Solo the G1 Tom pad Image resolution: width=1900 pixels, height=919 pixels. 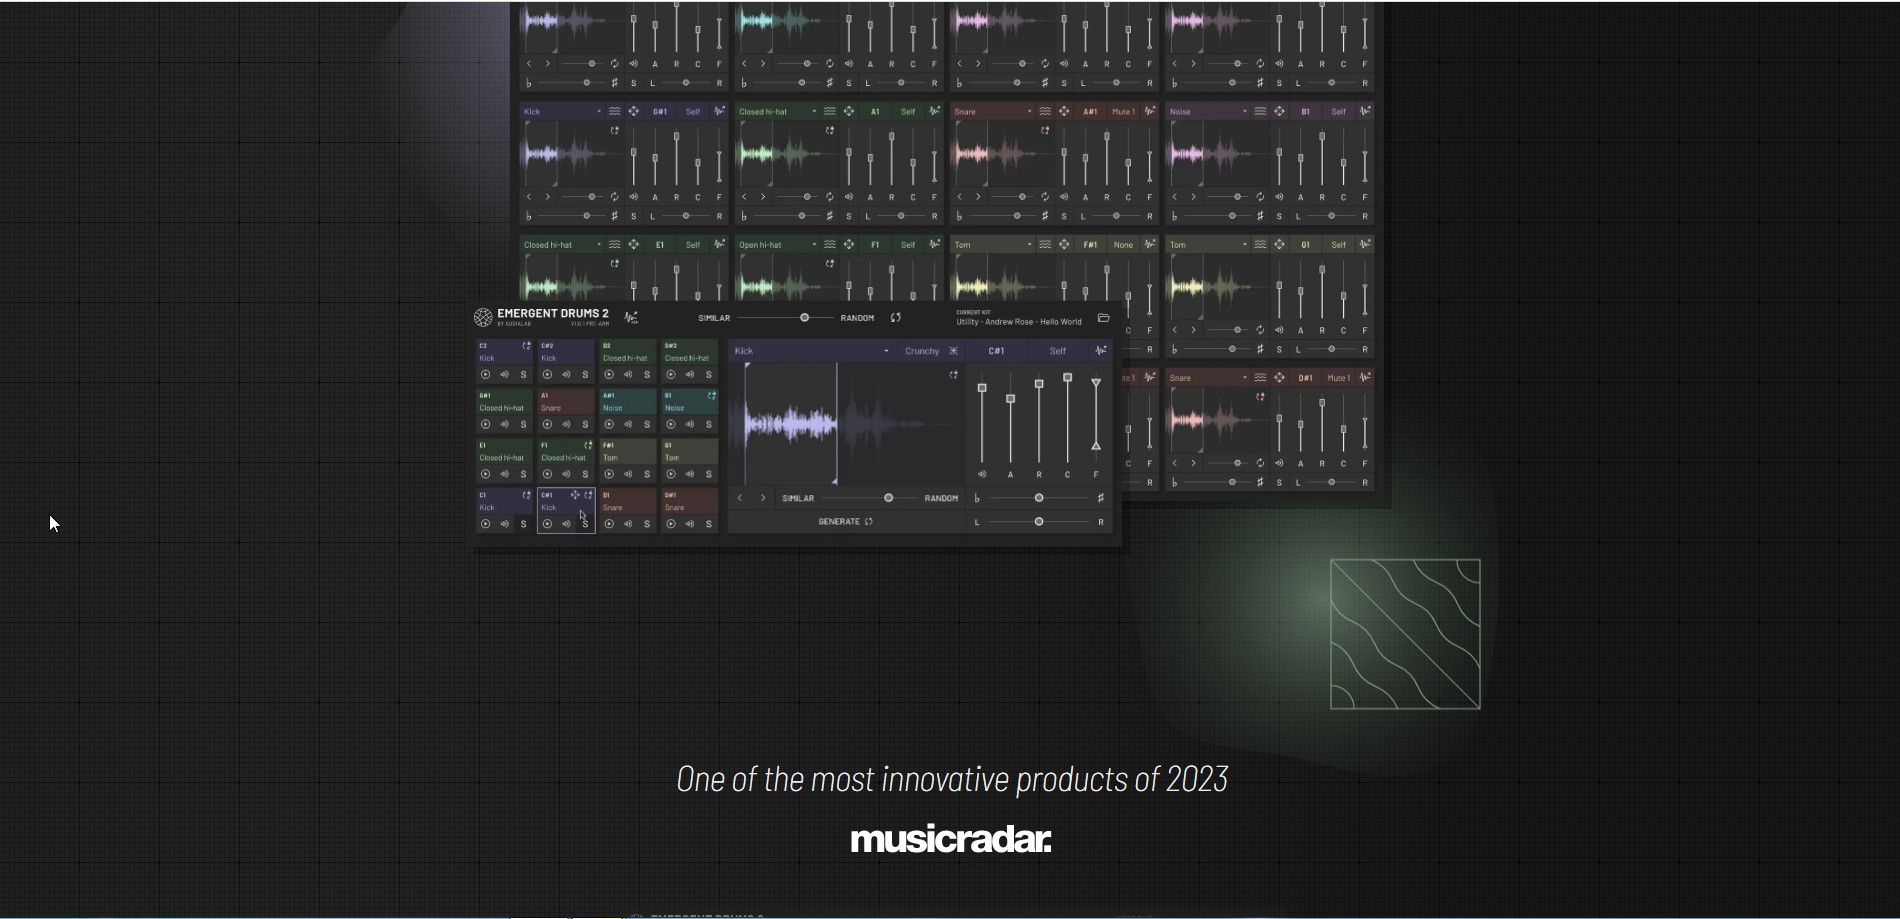point(709,475)
